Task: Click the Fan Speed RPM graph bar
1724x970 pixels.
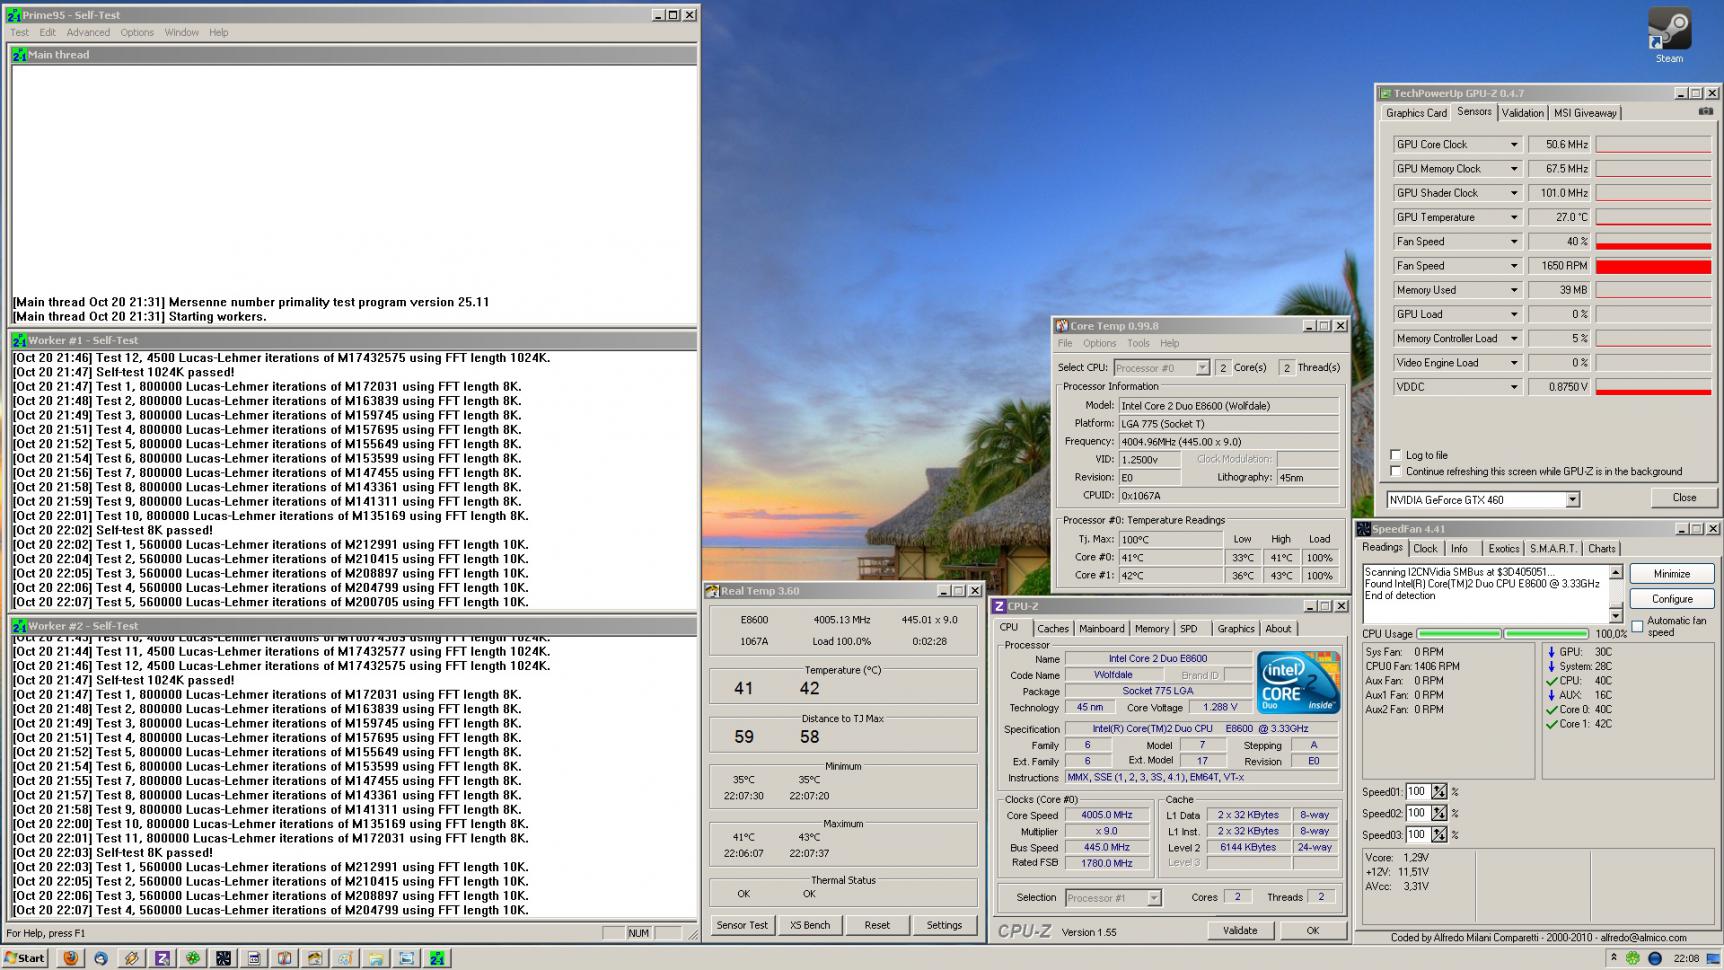Action: click(1653, 266)
